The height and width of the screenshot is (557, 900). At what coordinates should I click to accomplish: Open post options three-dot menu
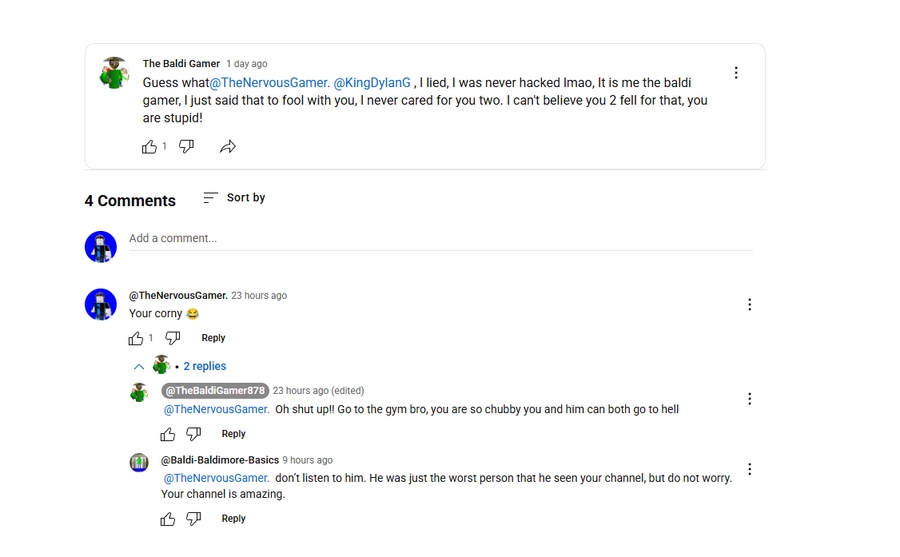[x=736, y=73]
